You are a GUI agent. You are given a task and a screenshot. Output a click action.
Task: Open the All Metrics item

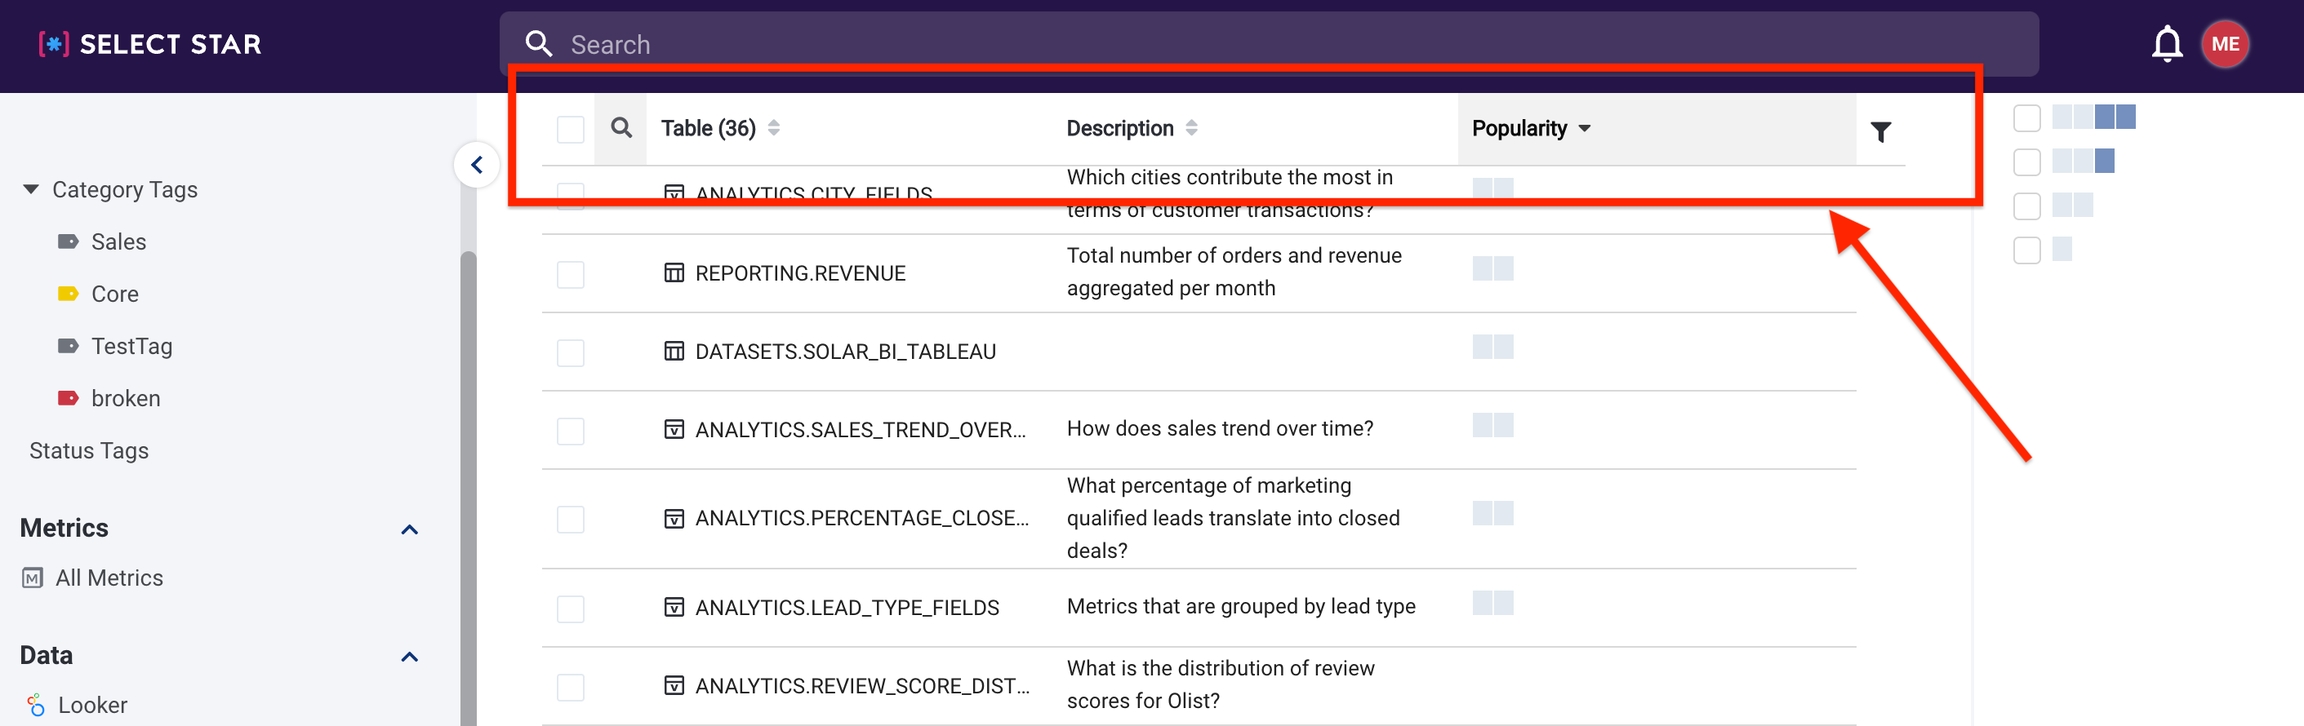pos(108,578)
